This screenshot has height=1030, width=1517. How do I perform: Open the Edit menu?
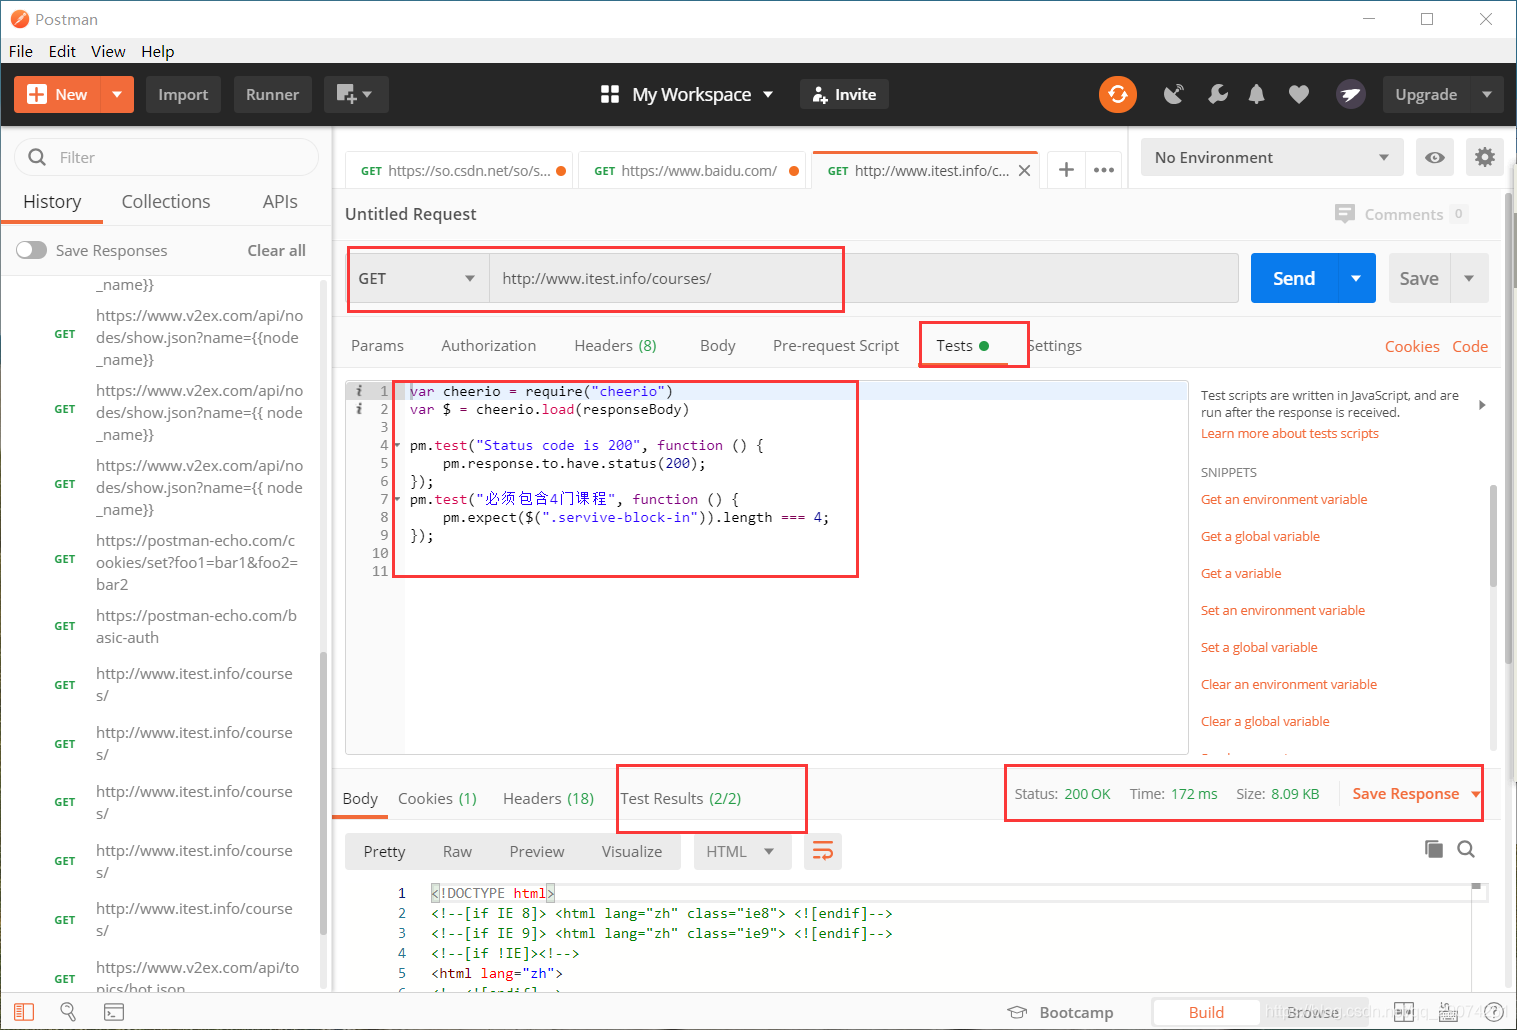[62, 51]
